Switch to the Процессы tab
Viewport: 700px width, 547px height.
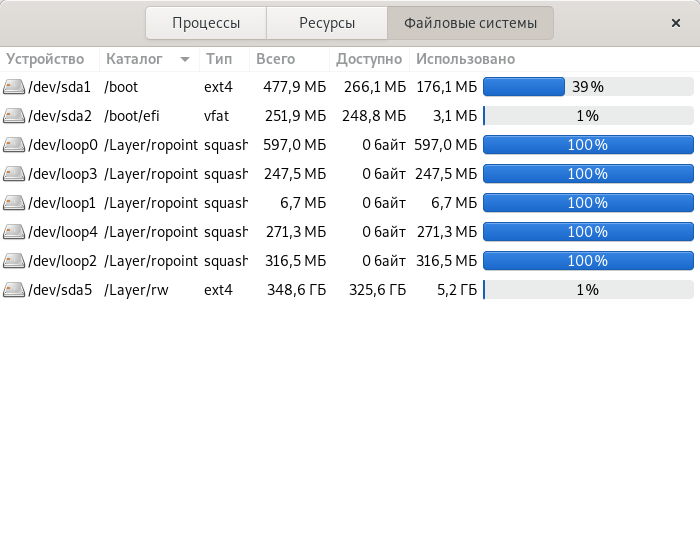pyautogui.click(x=205, y=23)
